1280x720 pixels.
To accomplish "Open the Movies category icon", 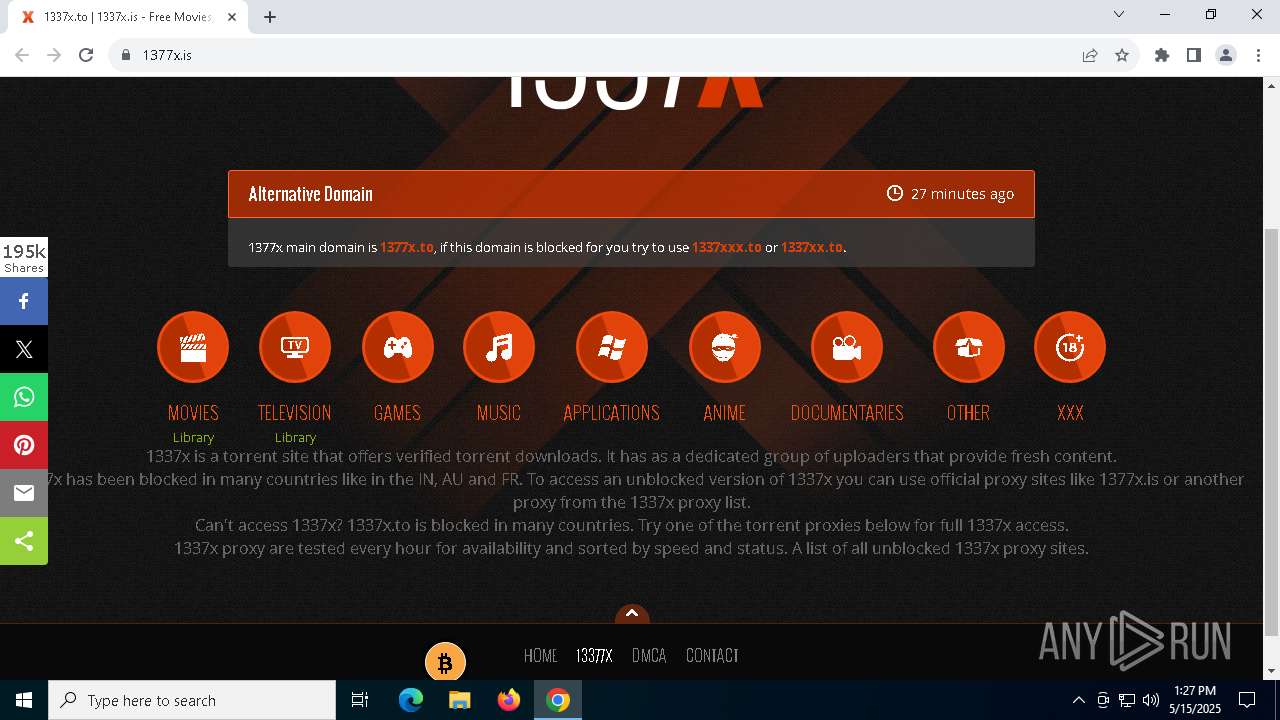I will point(193,347).
